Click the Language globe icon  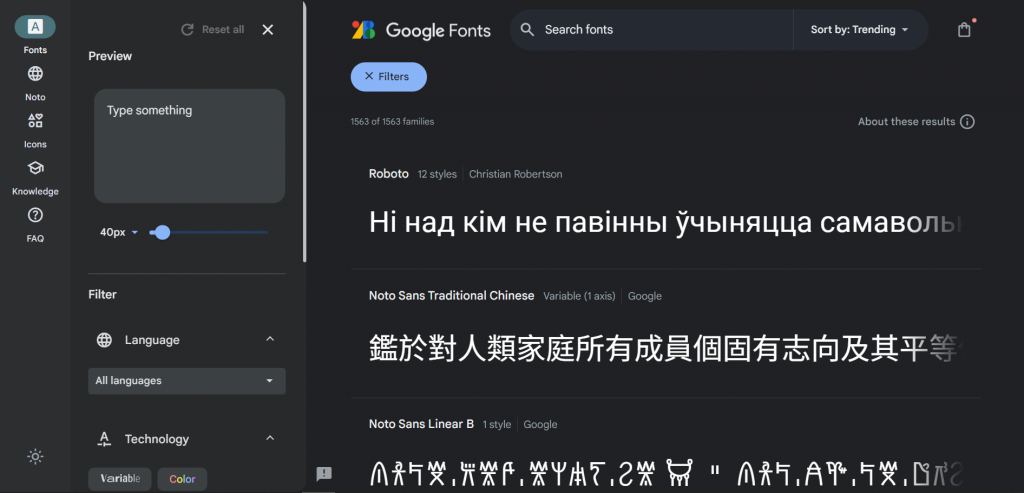pos(104,340)
